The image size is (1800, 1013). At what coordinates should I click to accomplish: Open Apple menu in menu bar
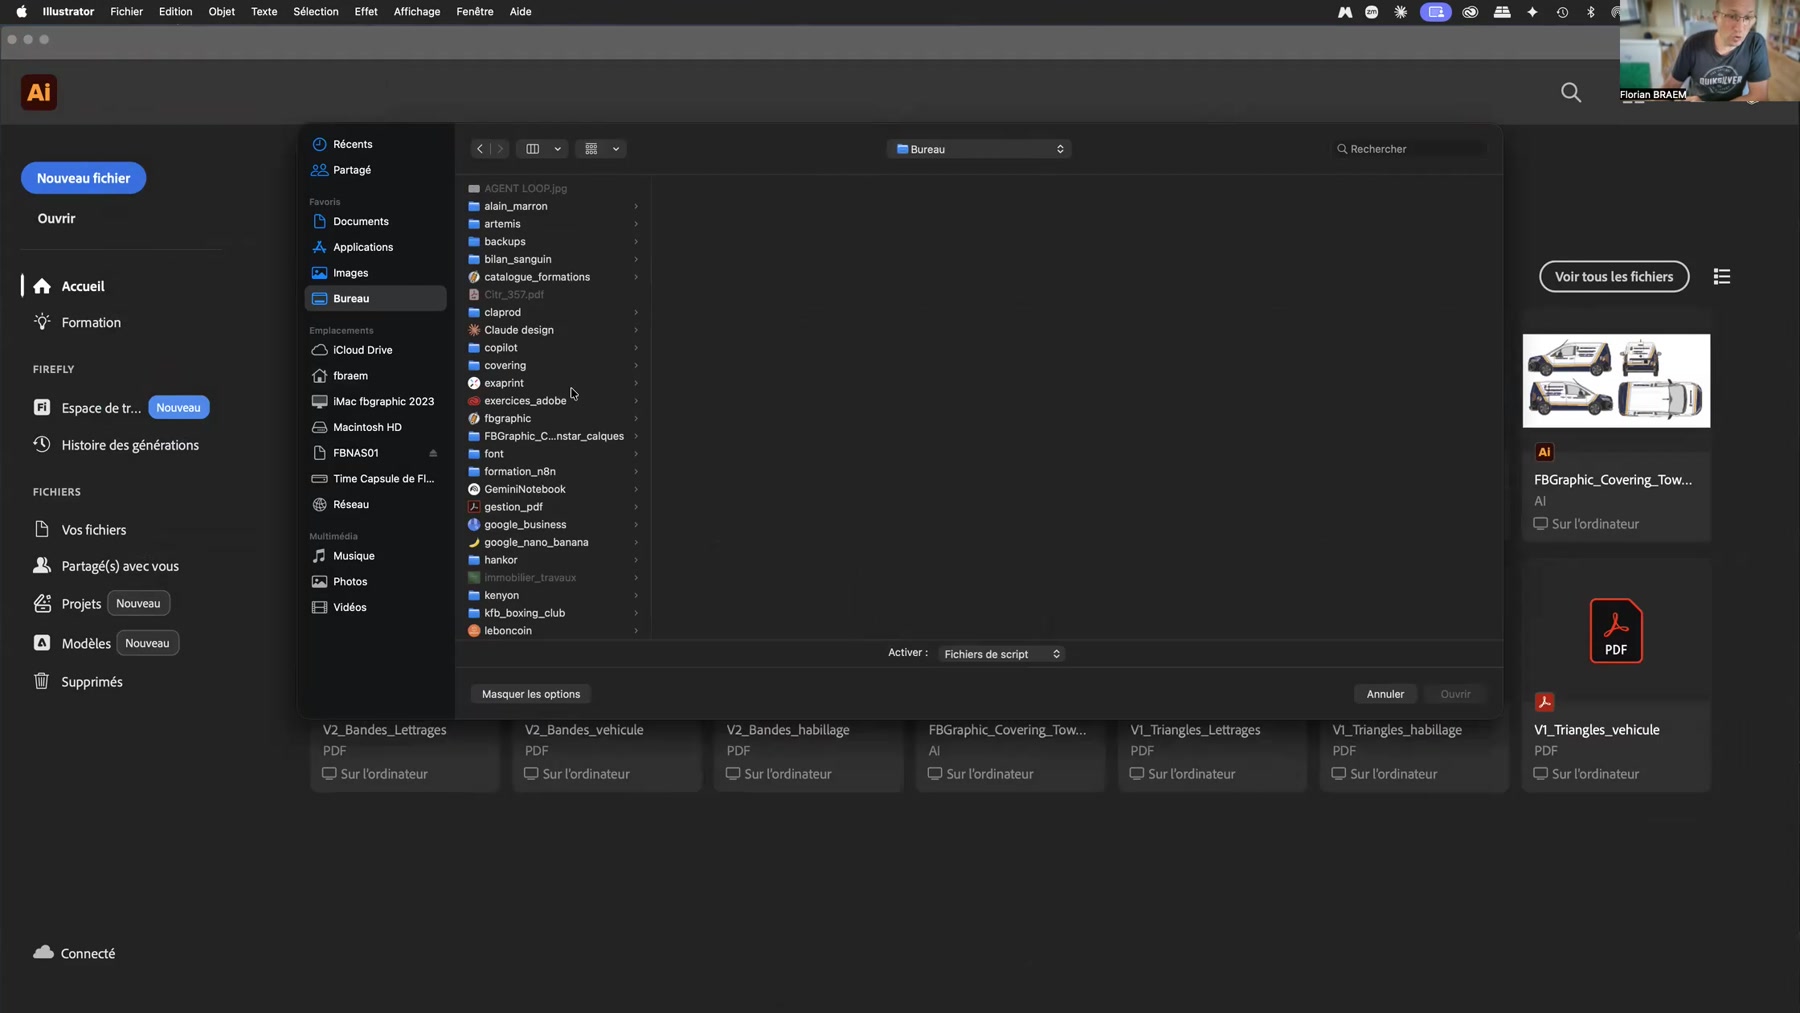coord(21,12)
